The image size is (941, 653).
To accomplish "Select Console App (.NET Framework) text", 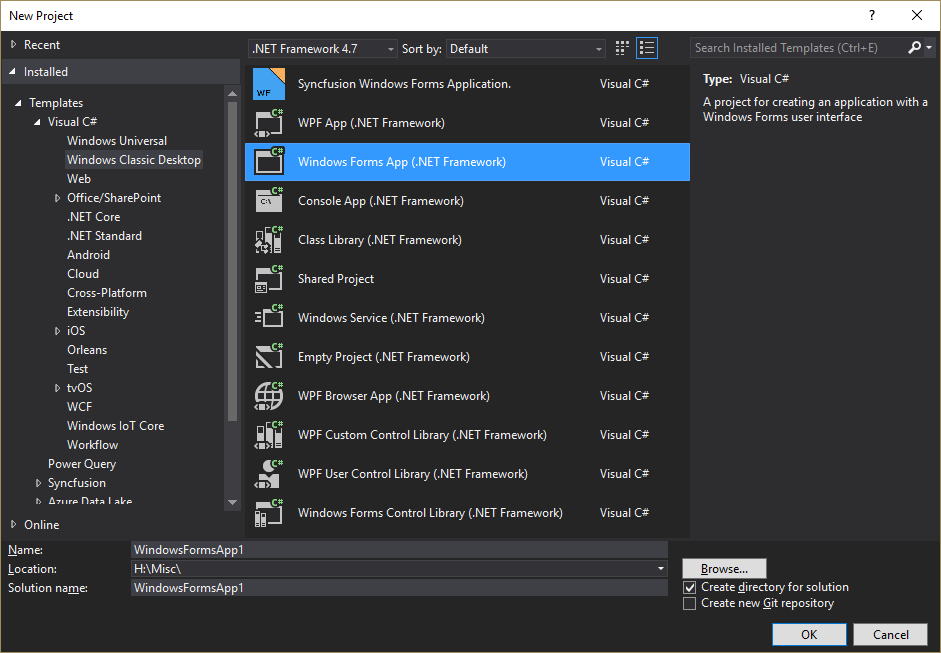I will tap(381, 201).
